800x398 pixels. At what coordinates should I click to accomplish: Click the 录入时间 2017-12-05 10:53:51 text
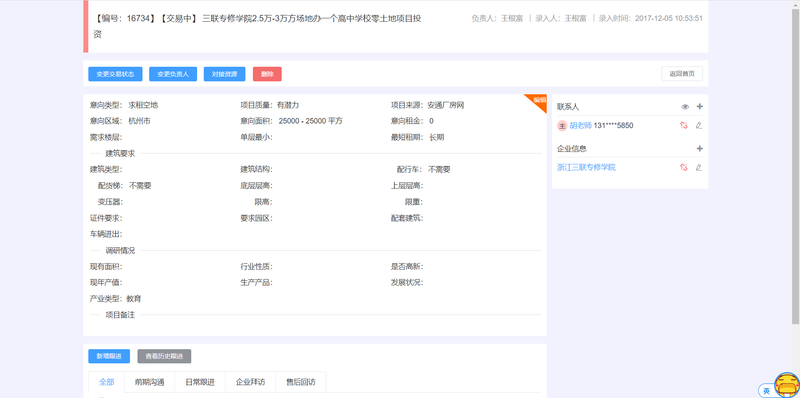[x=651, y=18]
